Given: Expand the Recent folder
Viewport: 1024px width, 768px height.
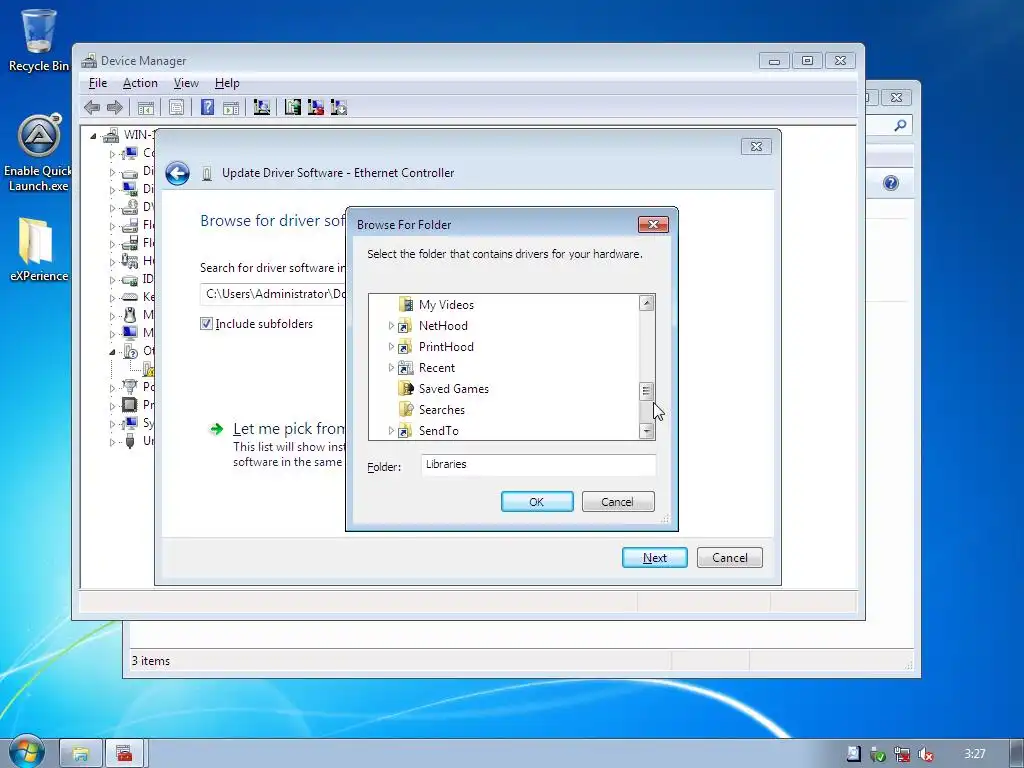Looking at the screenshot, I should [391, 367].
